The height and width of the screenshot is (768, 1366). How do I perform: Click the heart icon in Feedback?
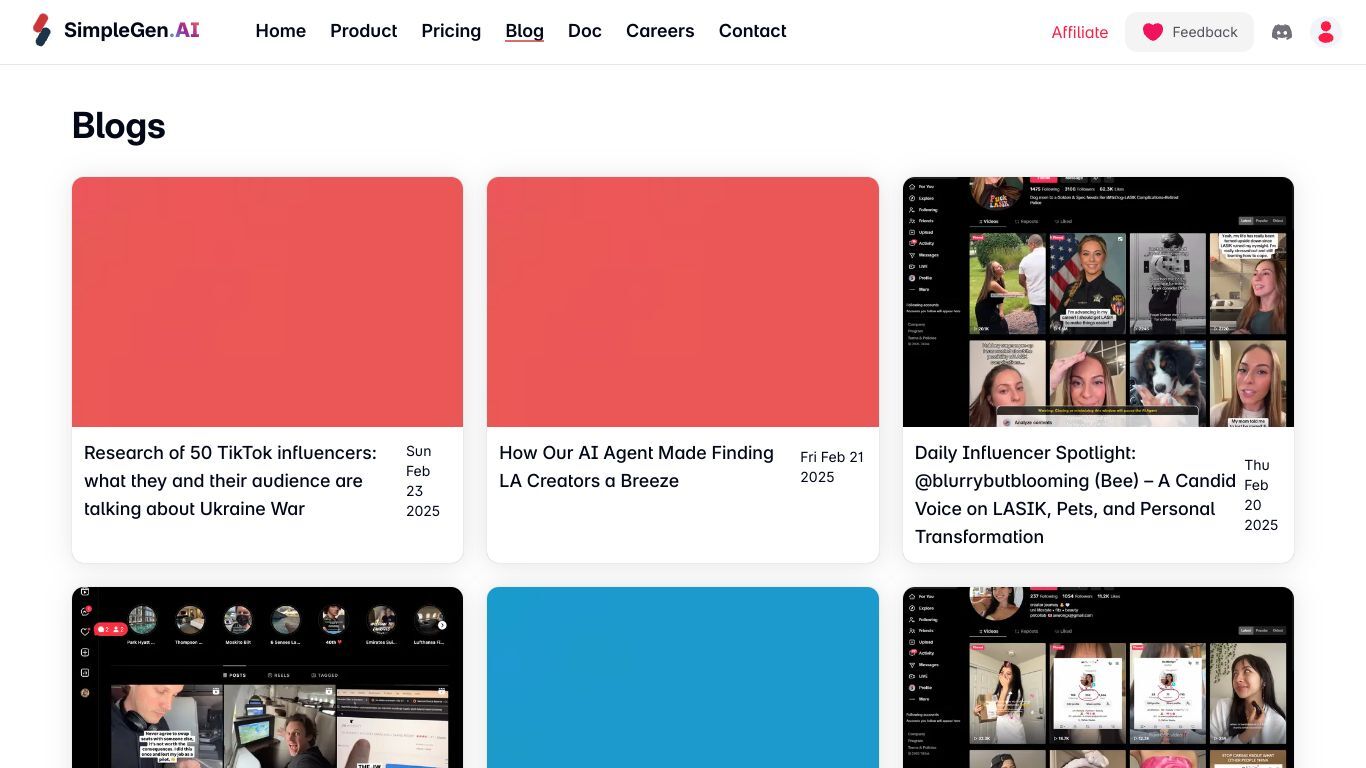pos(1153,32)
